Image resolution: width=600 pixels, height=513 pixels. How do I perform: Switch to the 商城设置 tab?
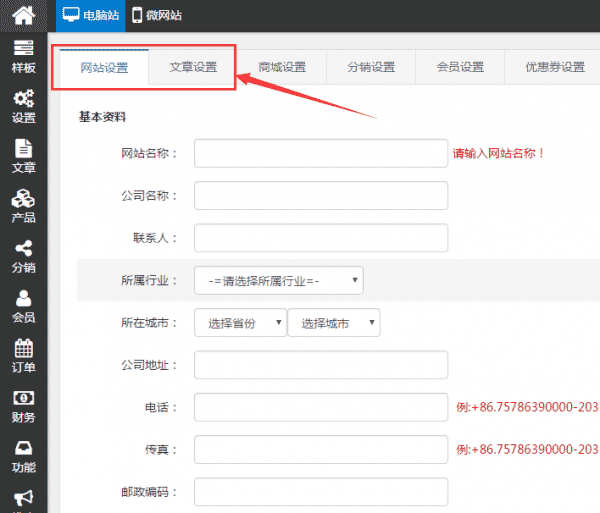click(282, 67)
